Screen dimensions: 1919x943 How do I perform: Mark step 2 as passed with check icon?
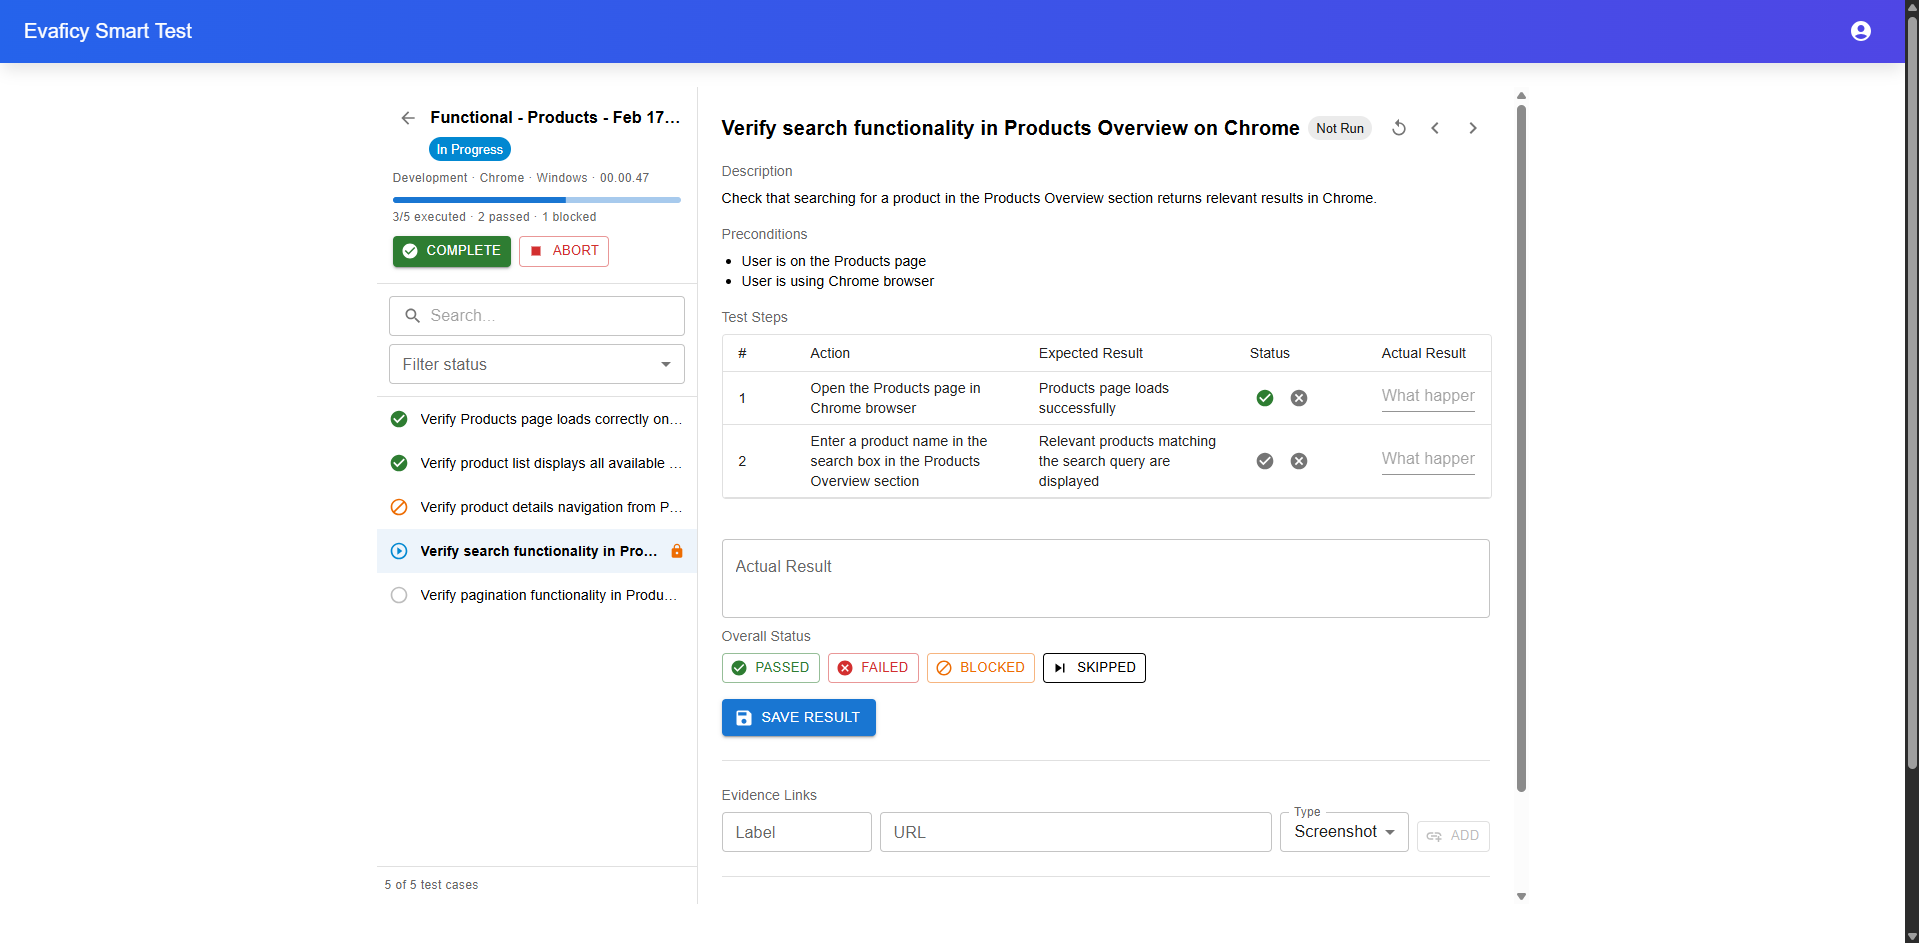[1265, 461]
